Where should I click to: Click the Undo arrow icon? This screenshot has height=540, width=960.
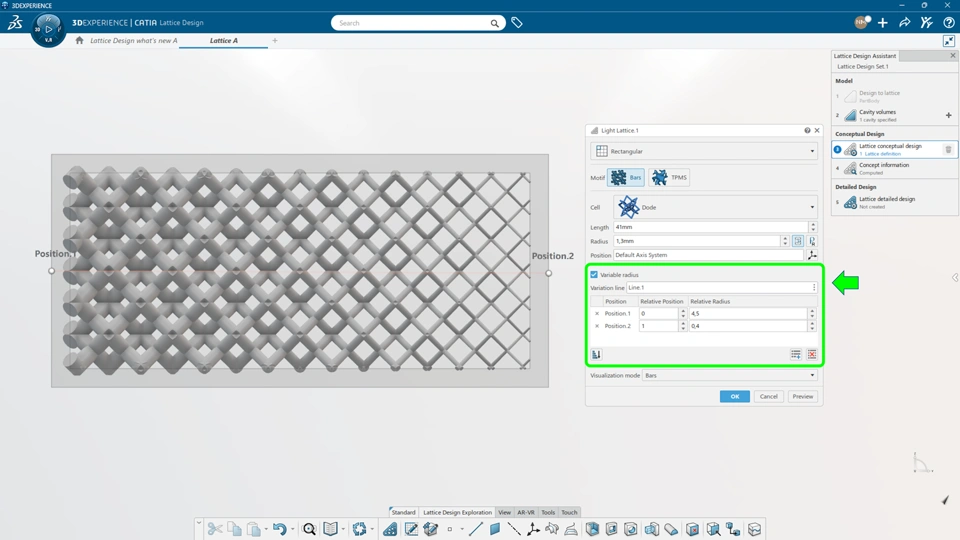[x=280, y=529]
